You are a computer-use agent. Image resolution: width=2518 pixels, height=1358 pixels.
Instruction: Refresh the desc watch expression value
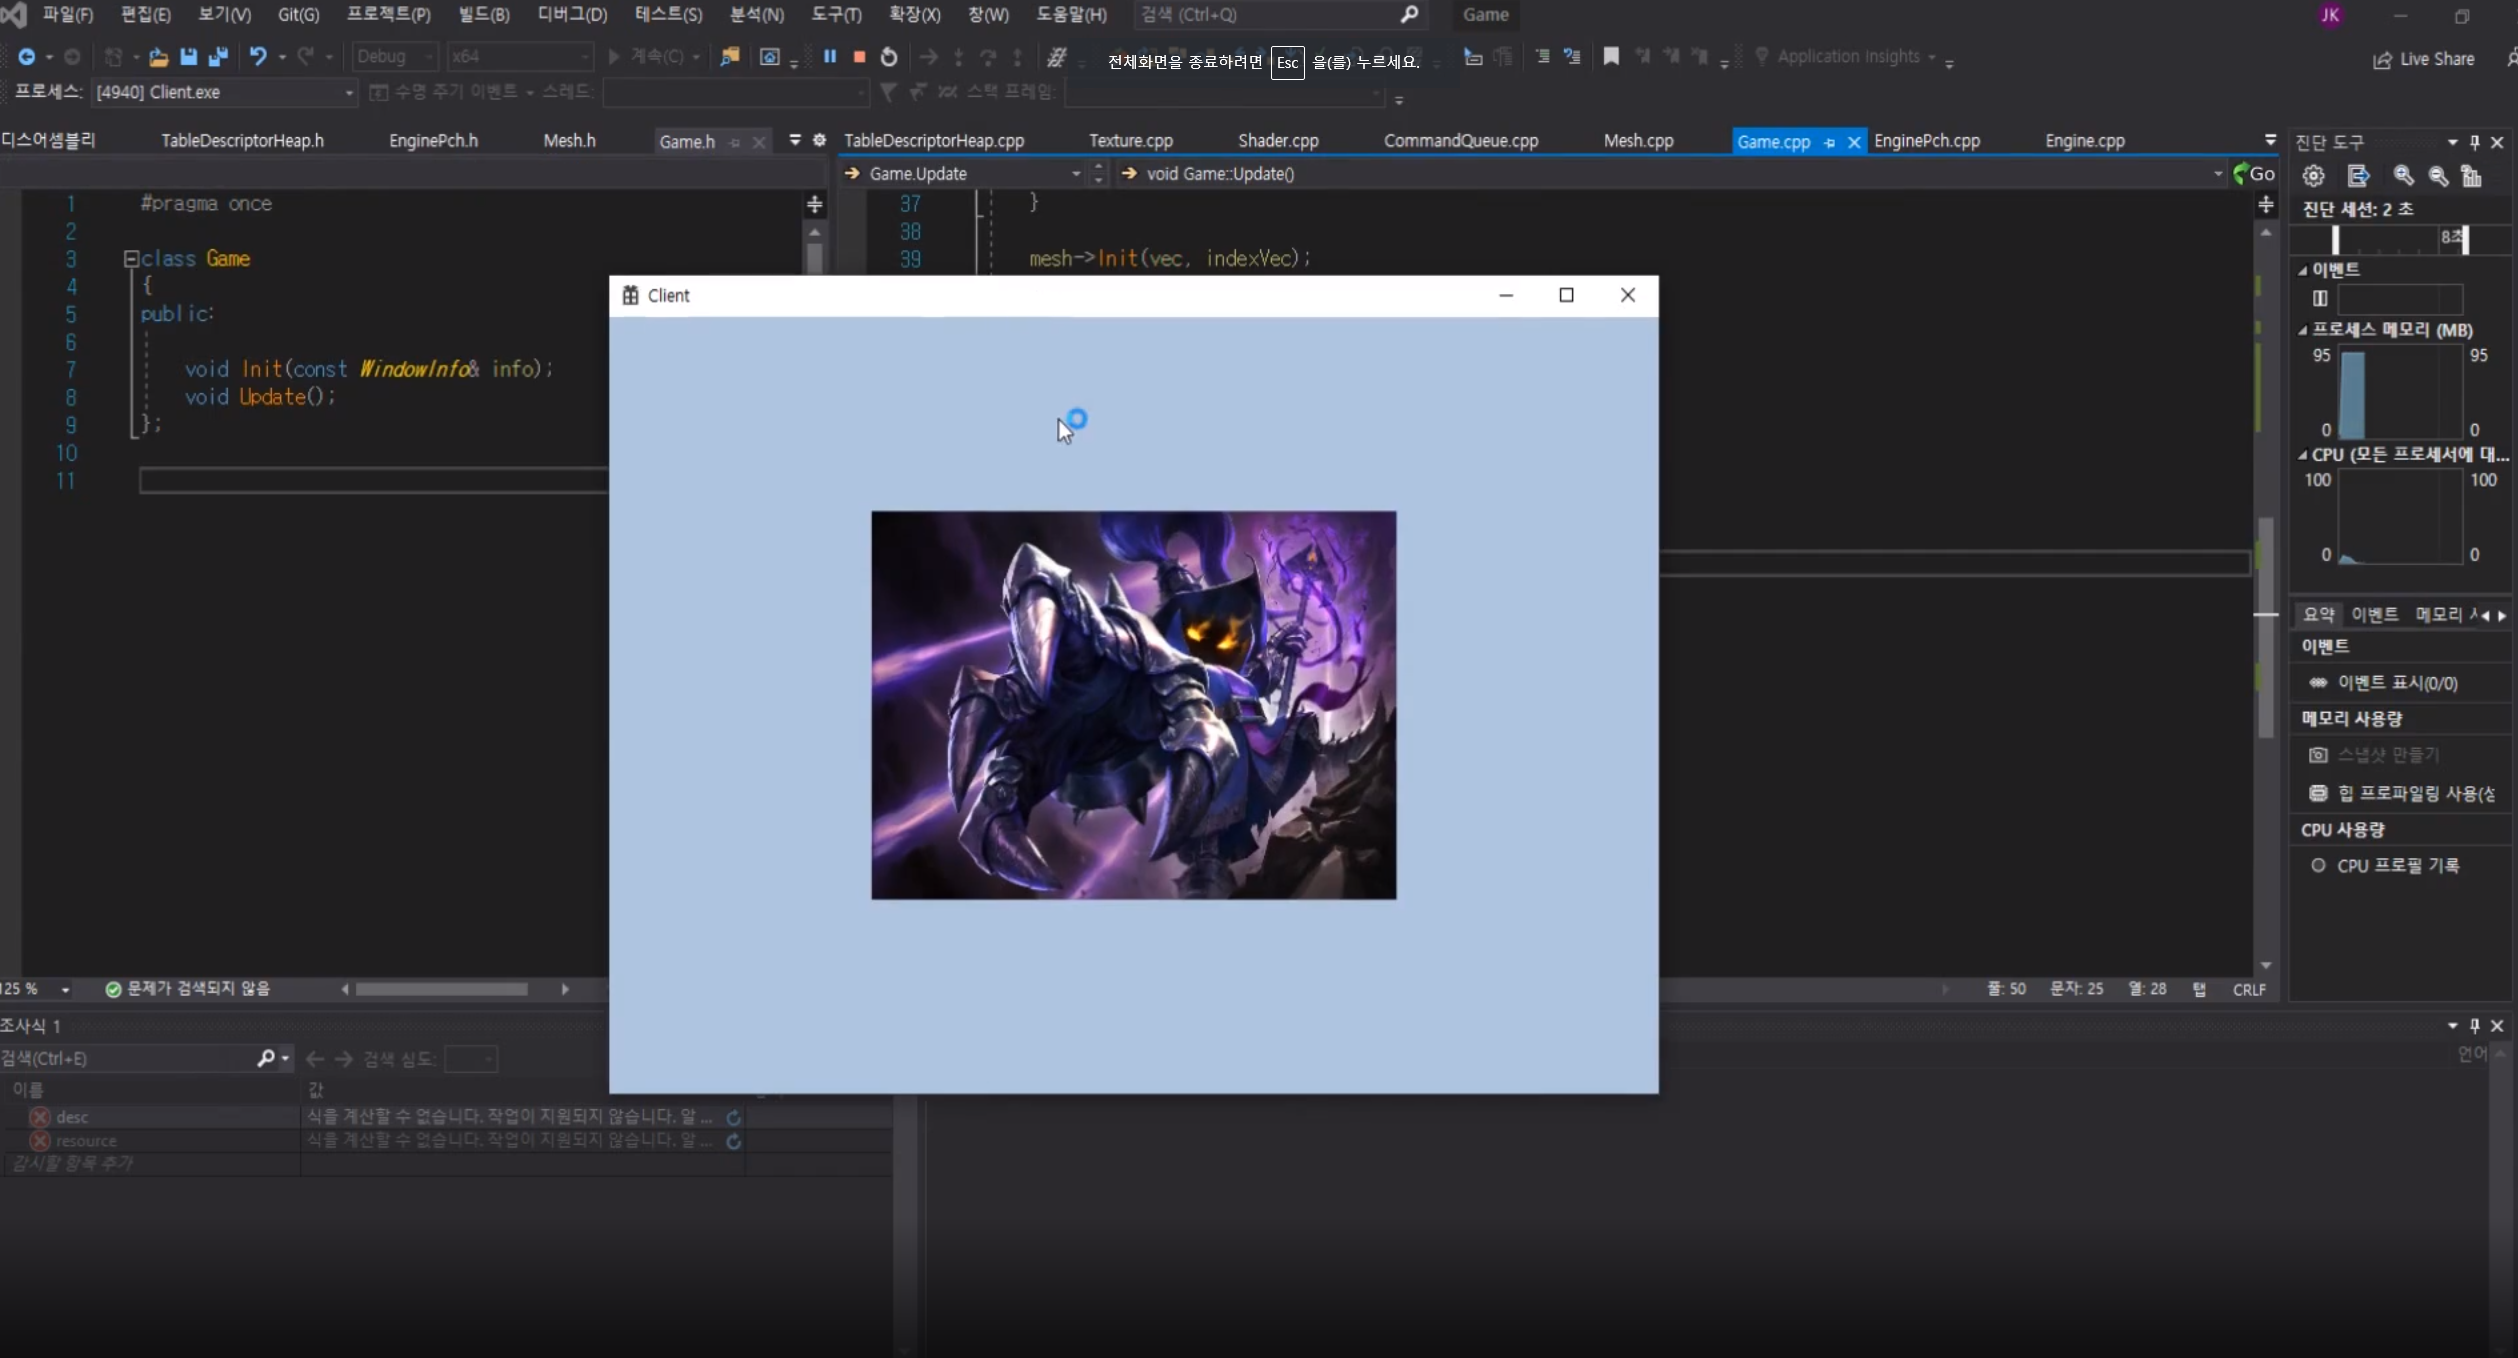pyautogui.click(x=733, y=1117)
